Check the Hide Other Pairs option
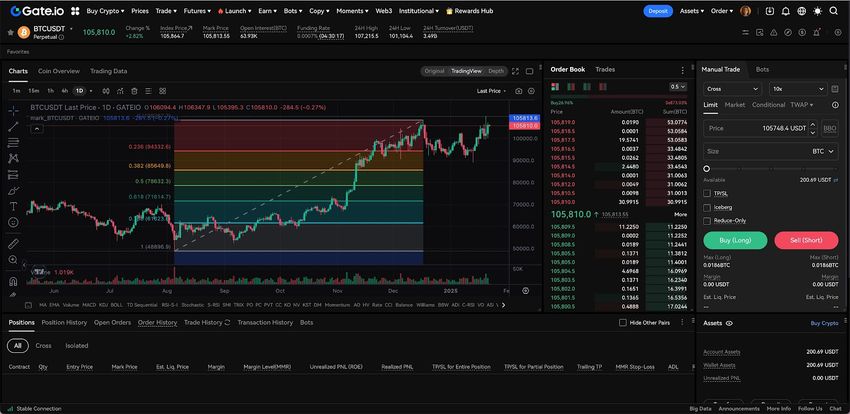This screenshot has height=414, width=850. point(623,323)
